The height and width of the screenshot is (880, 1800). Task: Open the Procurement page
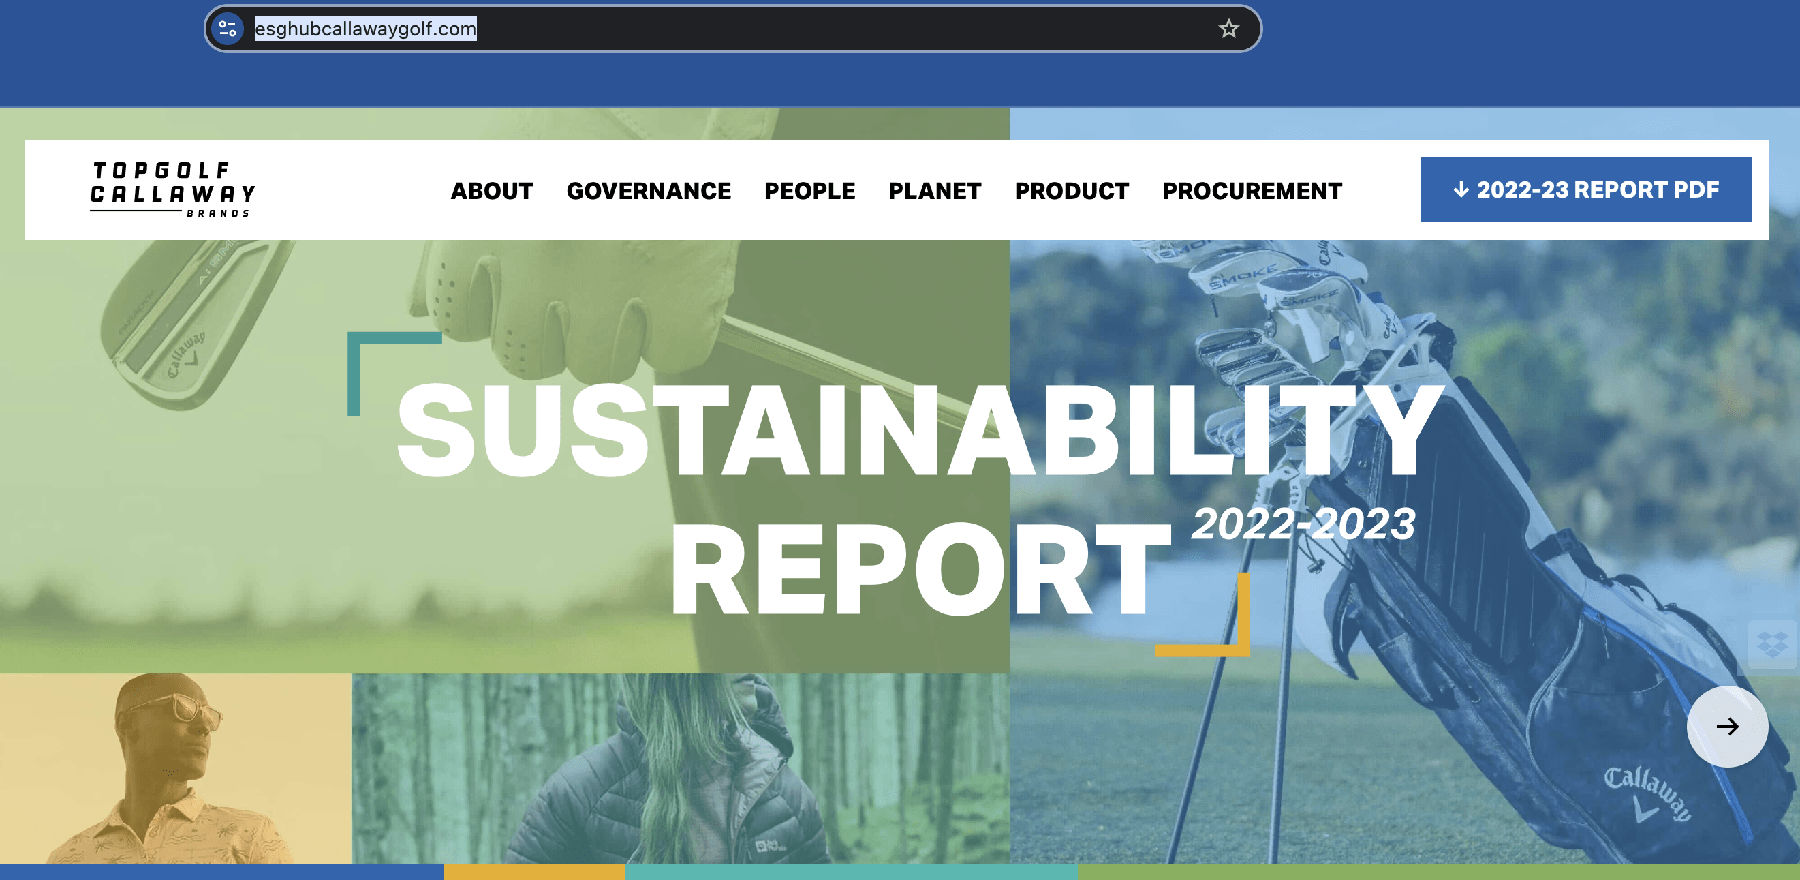[1252, 191]
